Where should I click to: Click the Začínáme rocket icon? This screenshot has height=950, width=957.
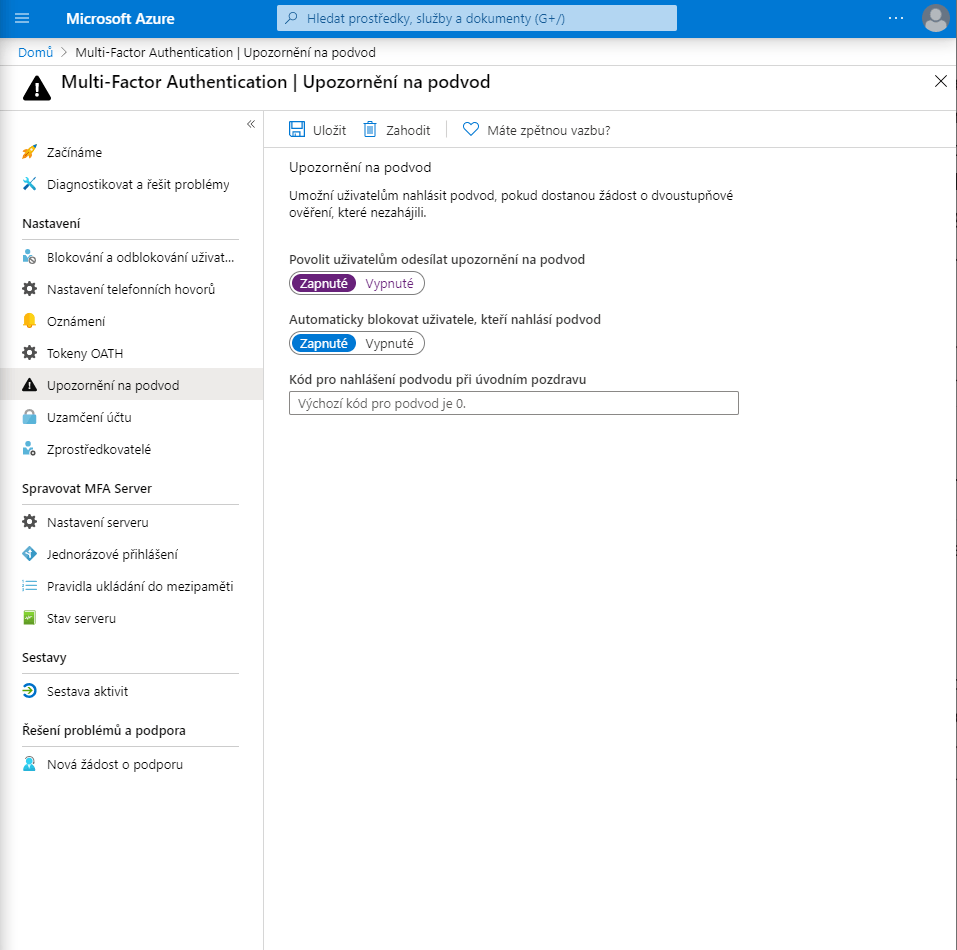tap(29, 152)
